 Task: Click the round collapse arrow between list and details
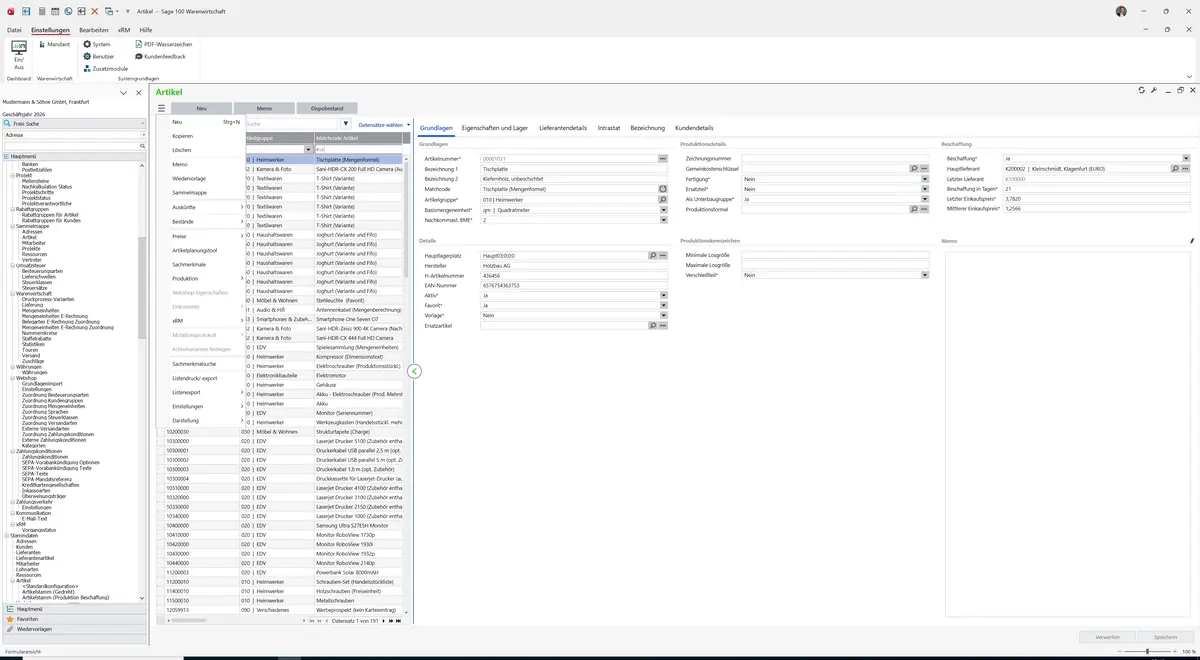point(414,371)
